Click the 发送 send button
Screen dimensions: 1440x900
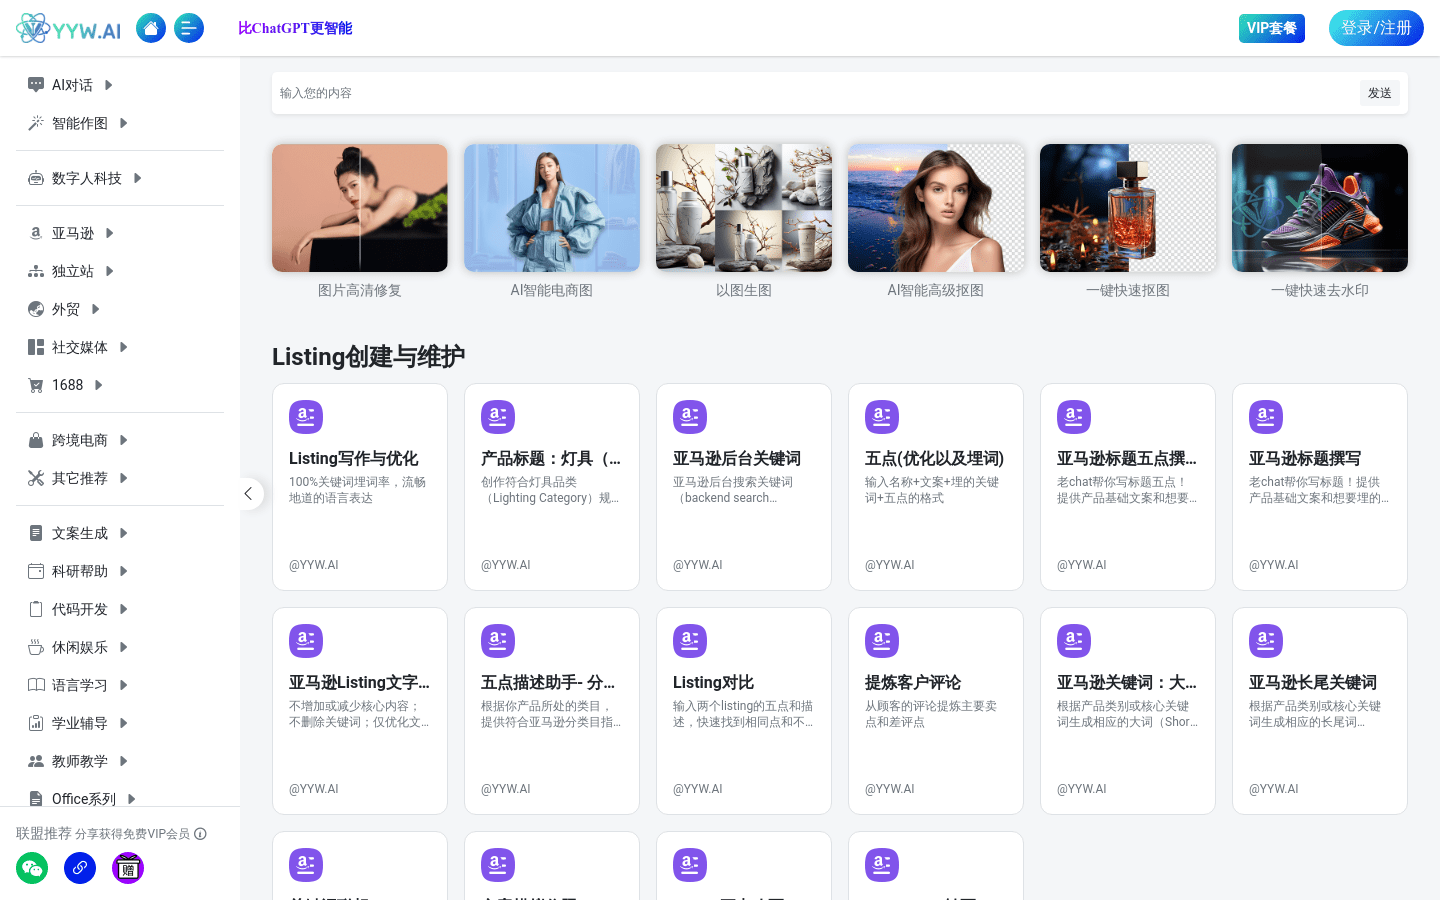tap(1380, 93)
